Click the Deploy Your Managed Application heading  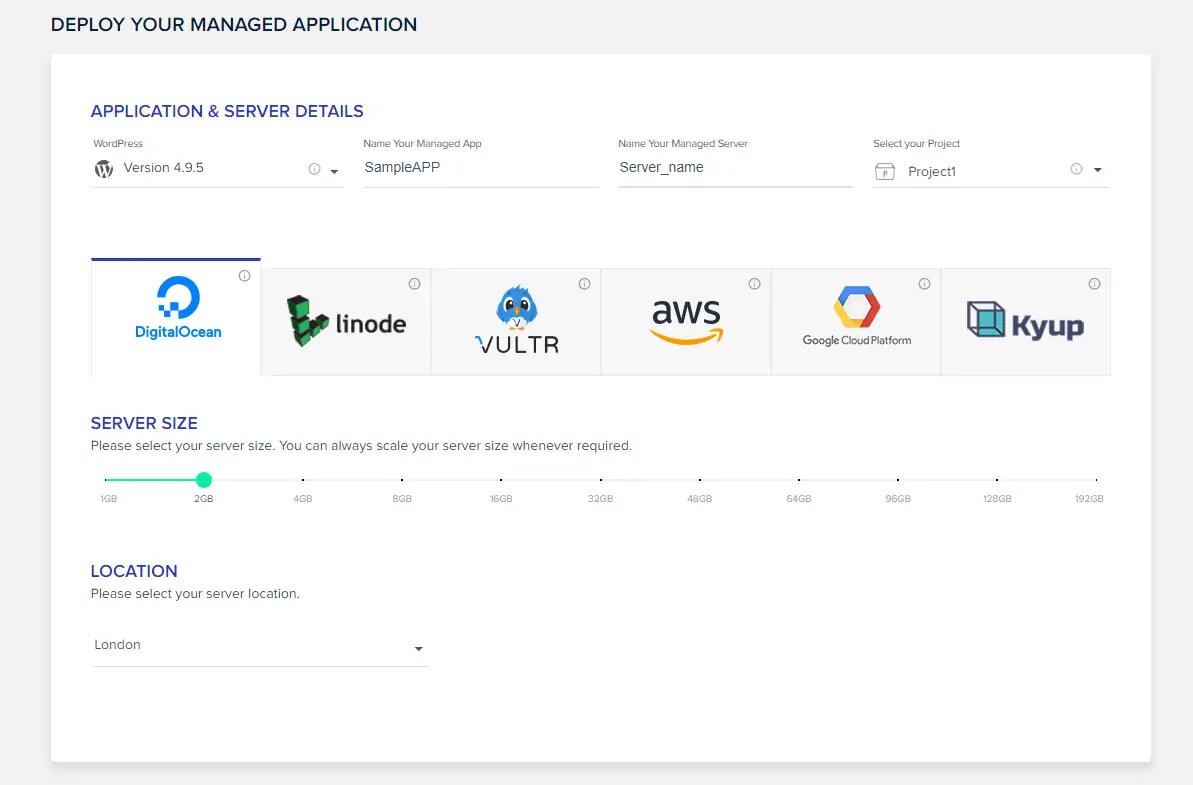click(234, 24)
